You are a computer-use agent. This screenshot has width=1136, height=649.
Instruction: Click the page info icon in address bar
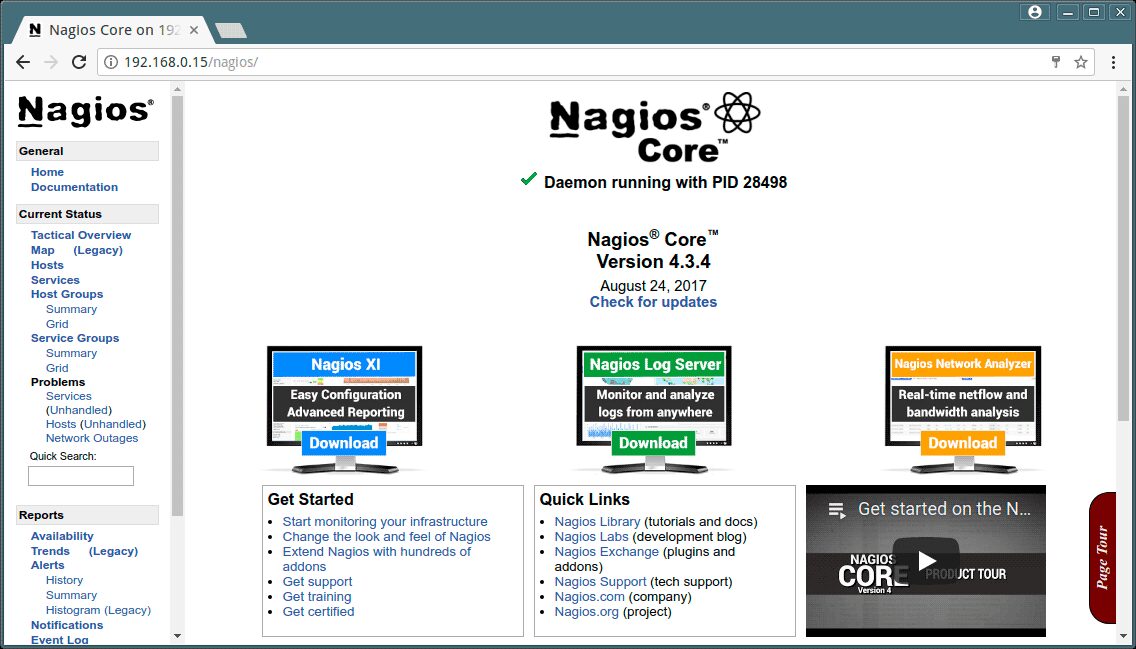coord(110,61)
